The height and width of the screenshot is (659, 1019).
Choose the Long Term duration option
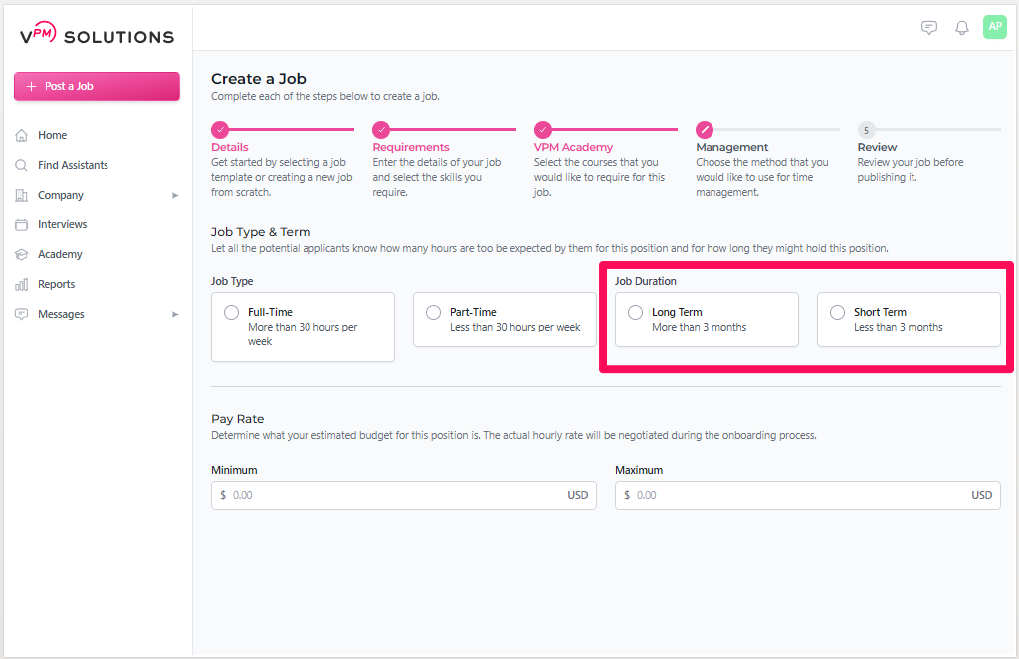click(x=636, y=313)
